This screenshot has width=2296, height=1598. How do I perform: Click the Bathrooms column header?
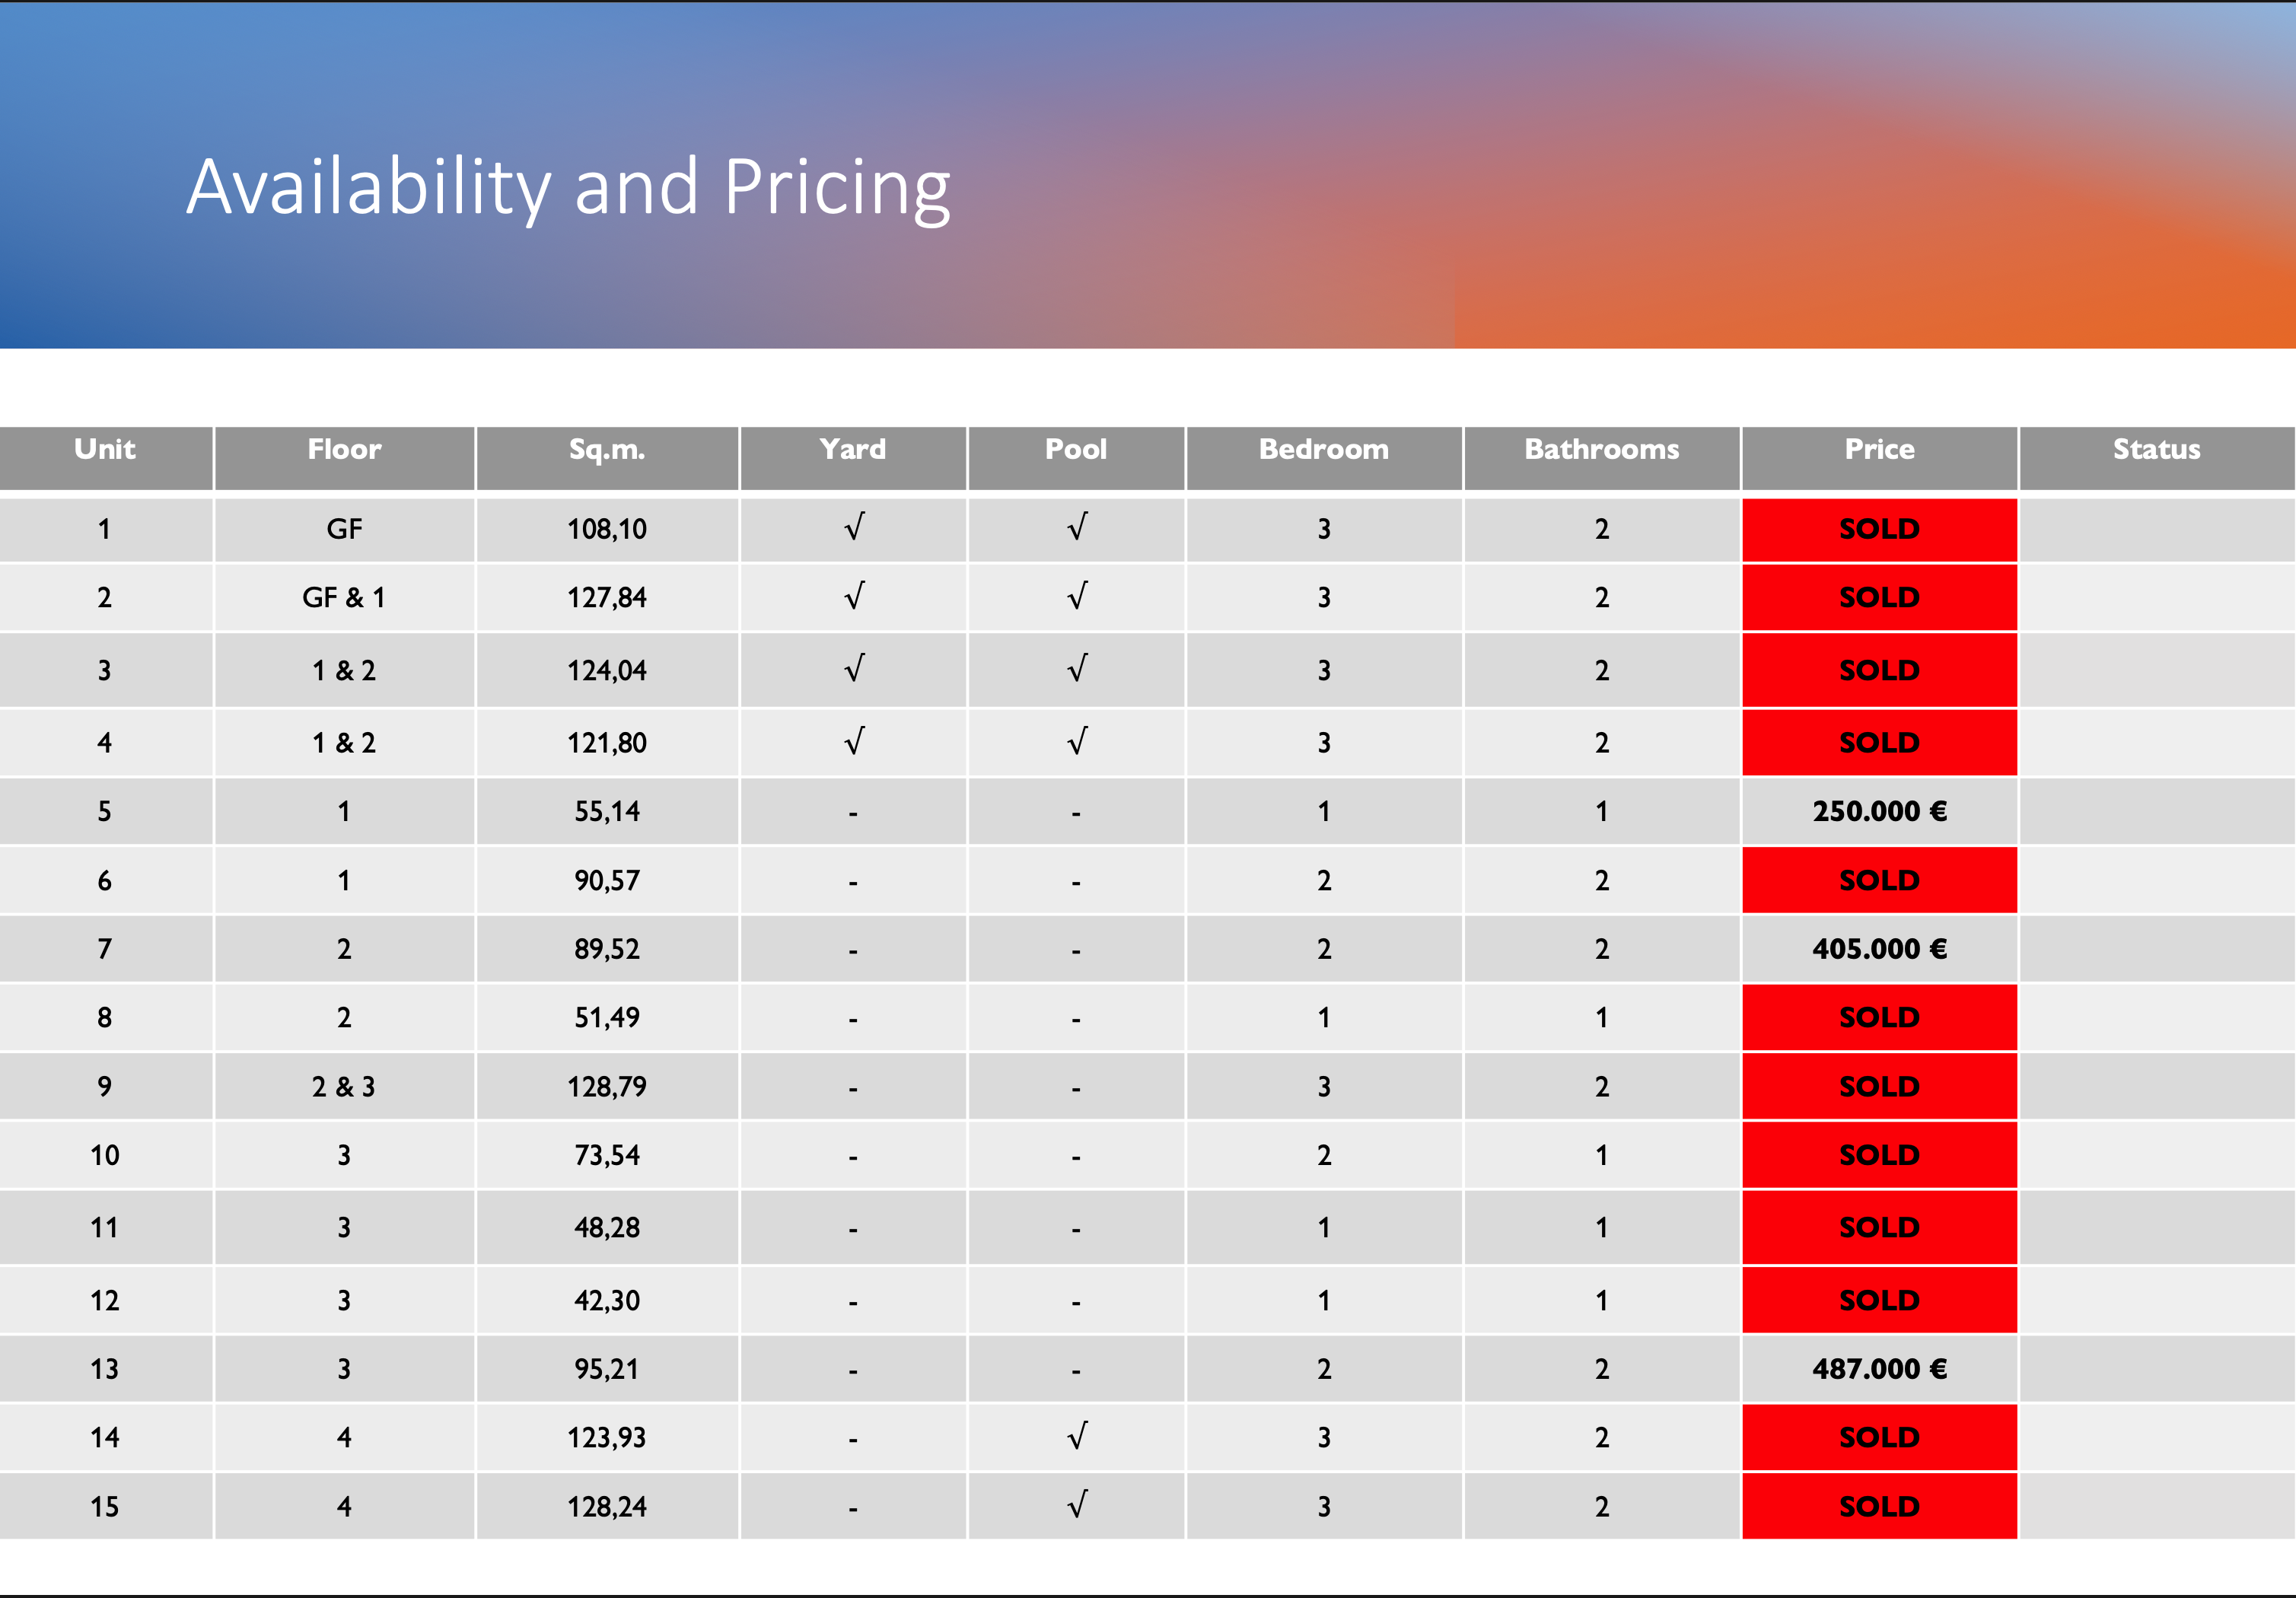click(1601, 450)
